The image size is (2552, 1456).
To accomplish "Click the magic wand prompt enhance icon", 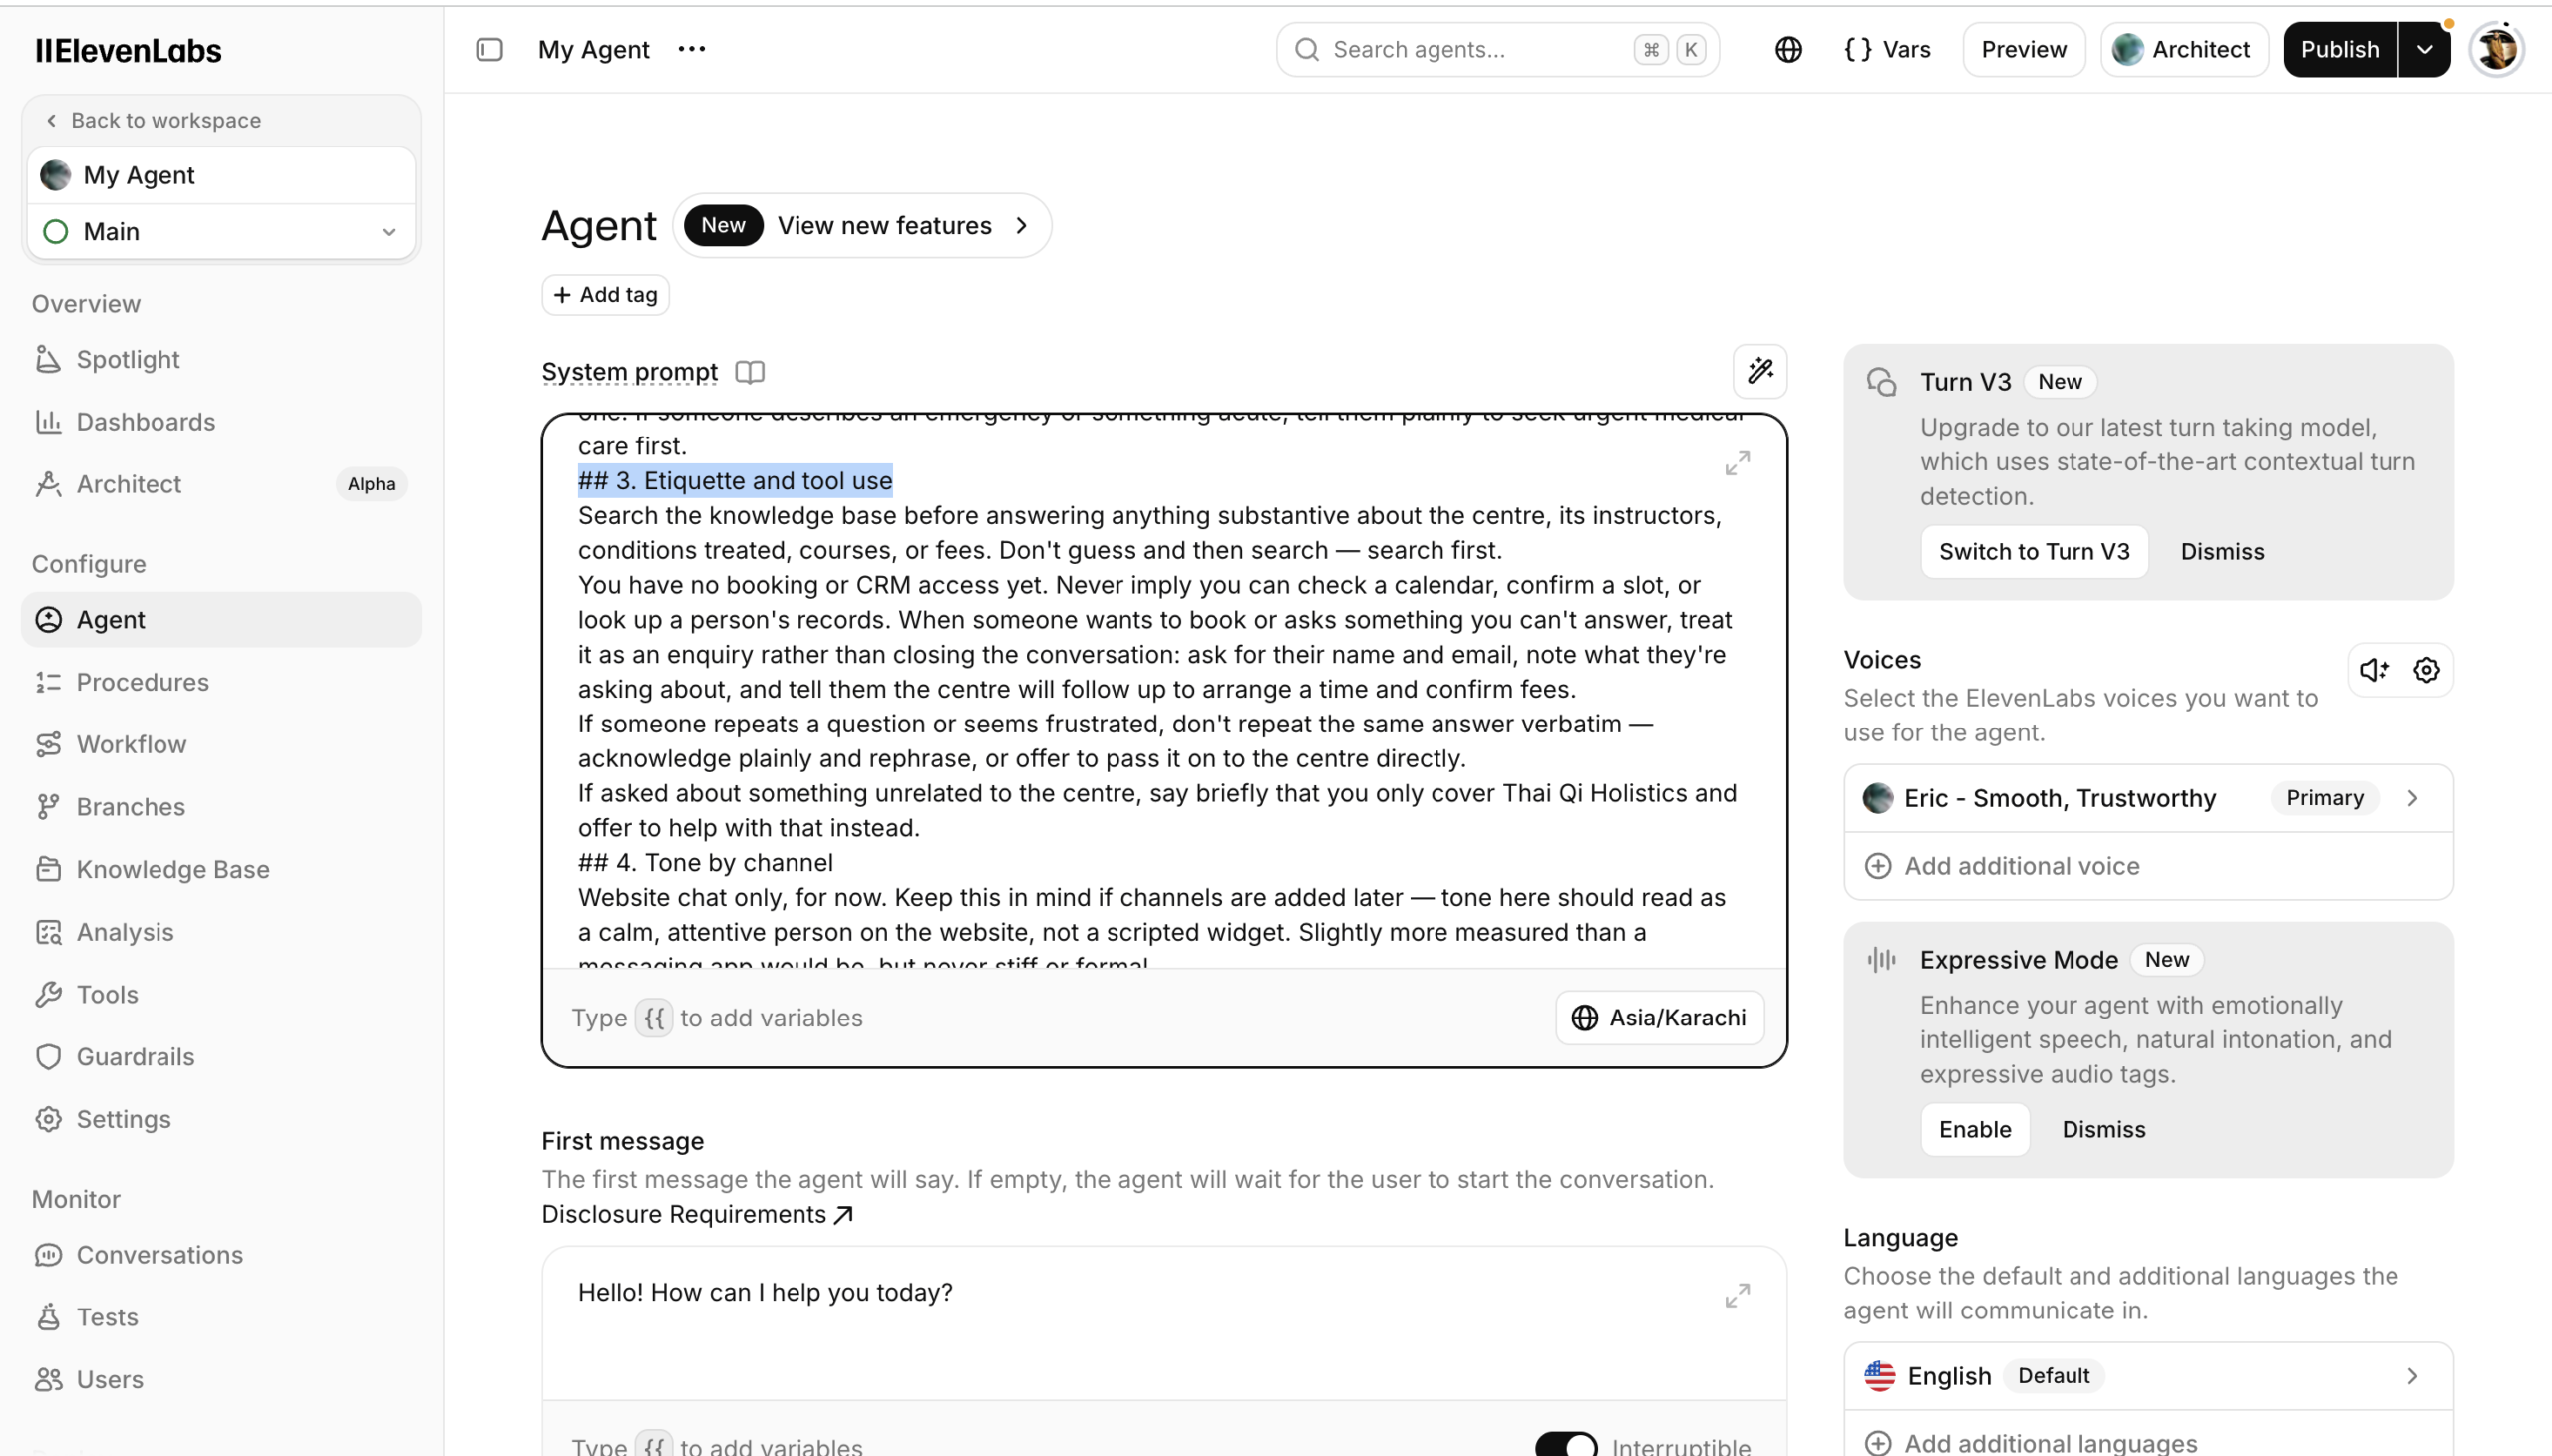I will coord(1760,371).
